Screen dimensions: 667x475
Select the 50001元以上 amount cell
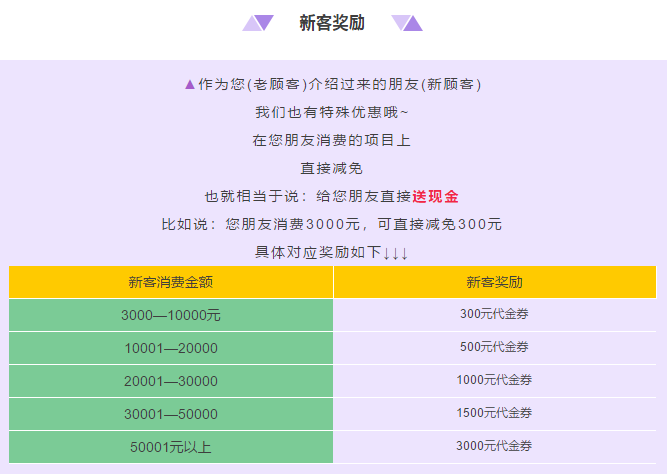click(171, 447)
